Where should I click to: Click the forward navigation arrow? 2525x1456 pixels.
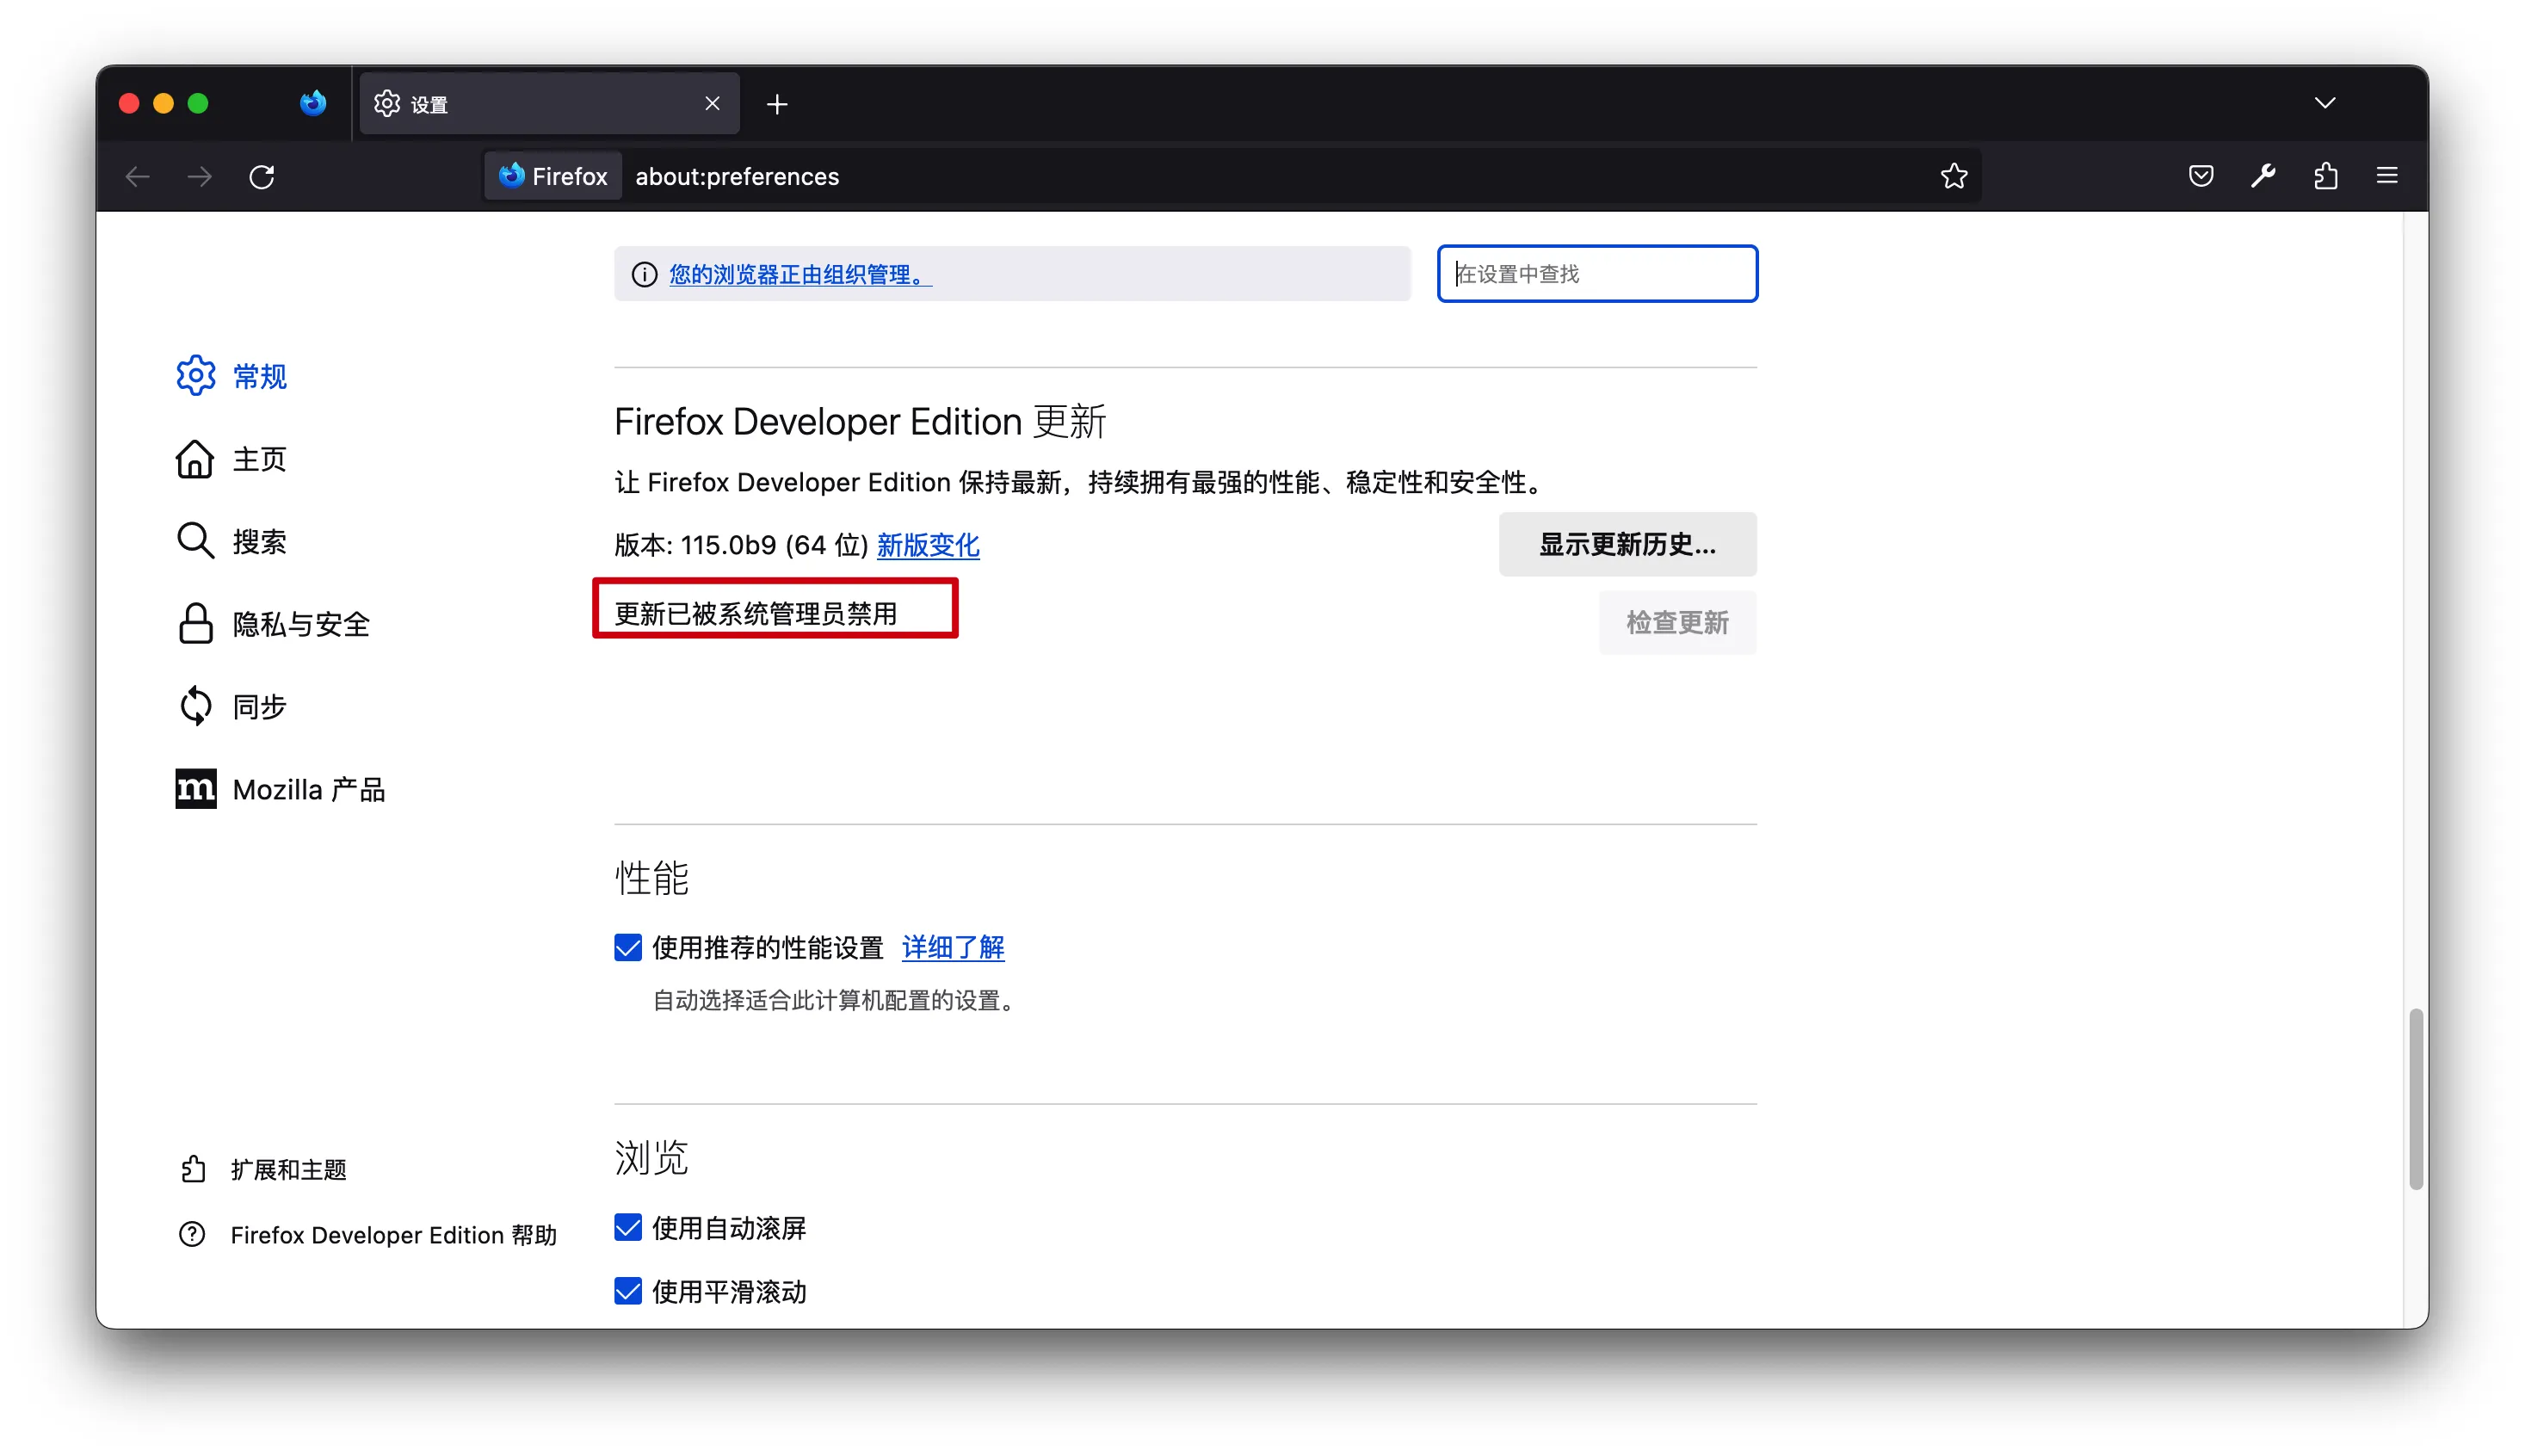[200, 177]
